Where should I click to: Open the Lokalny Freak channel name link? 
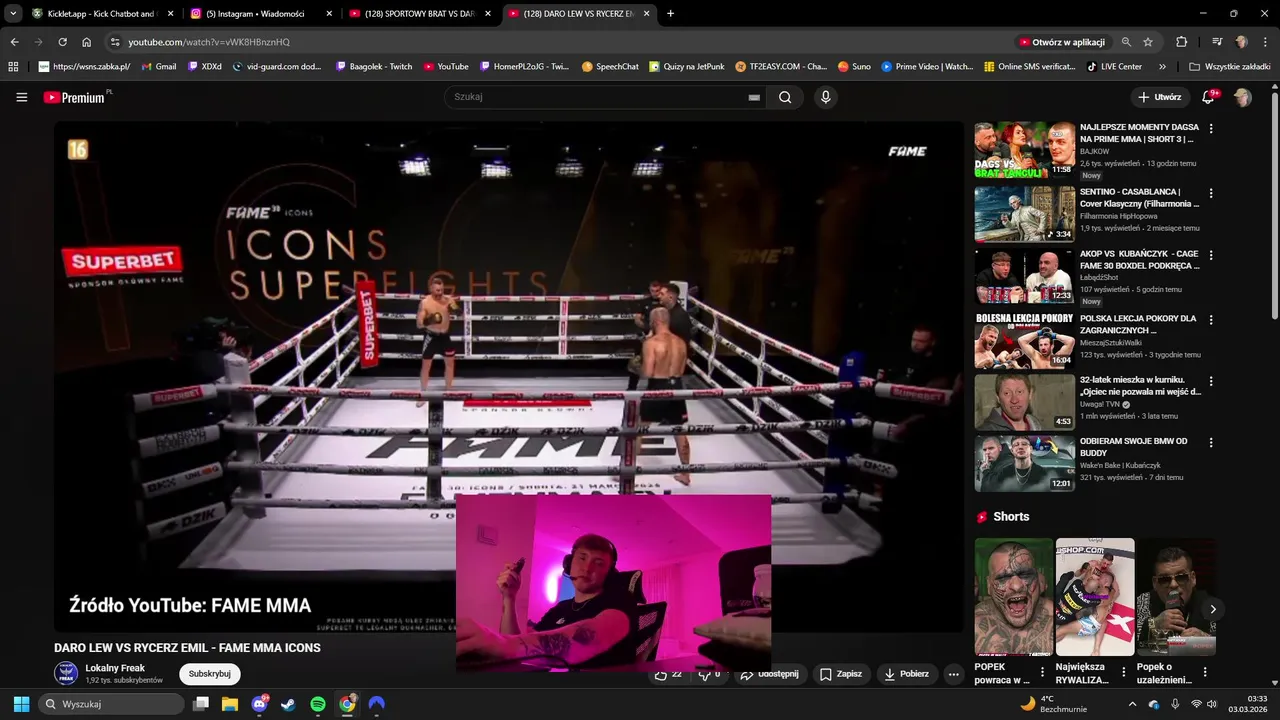(x=115, y=668)
